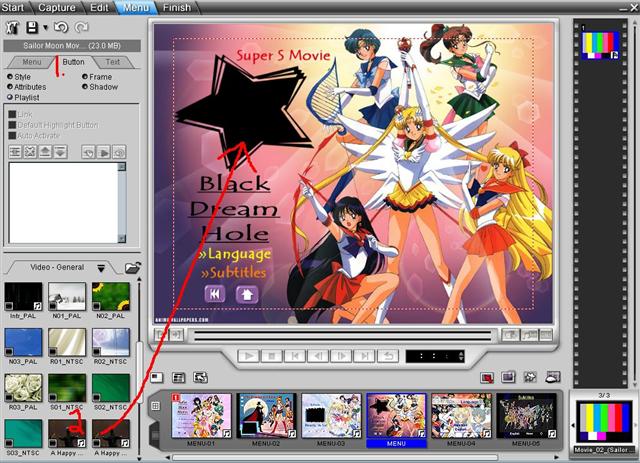Click the playlist move up icon

pyautogui.click(x=45, y=152)
